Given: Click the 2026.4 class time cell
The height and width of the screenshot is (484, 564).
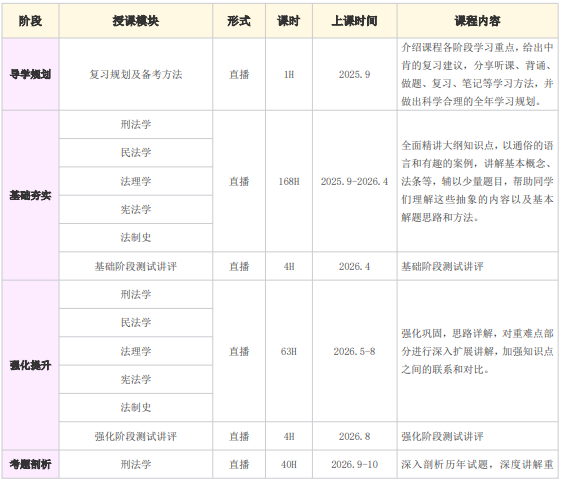Looking at the screenshot, I should [x=355, y=266].
